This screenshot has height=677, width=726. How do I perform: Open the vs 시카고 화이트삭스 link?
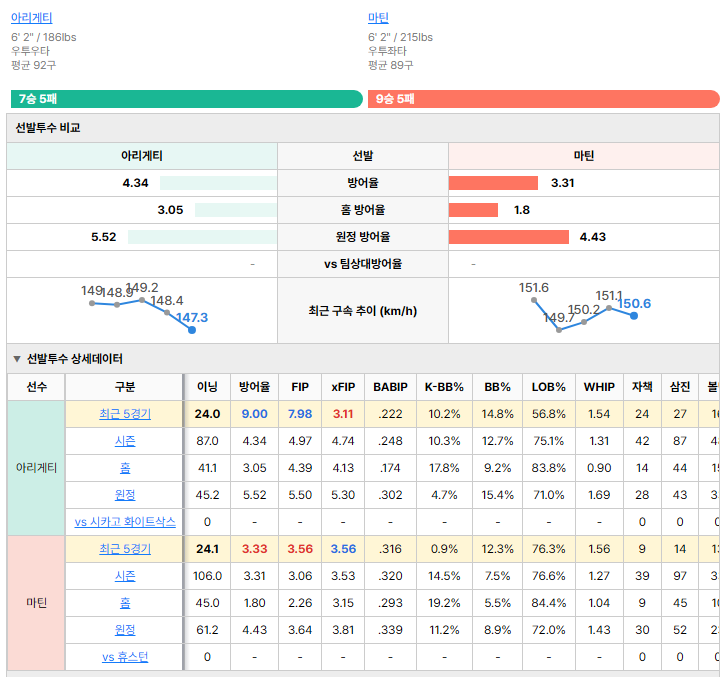(x=125, y=522)
